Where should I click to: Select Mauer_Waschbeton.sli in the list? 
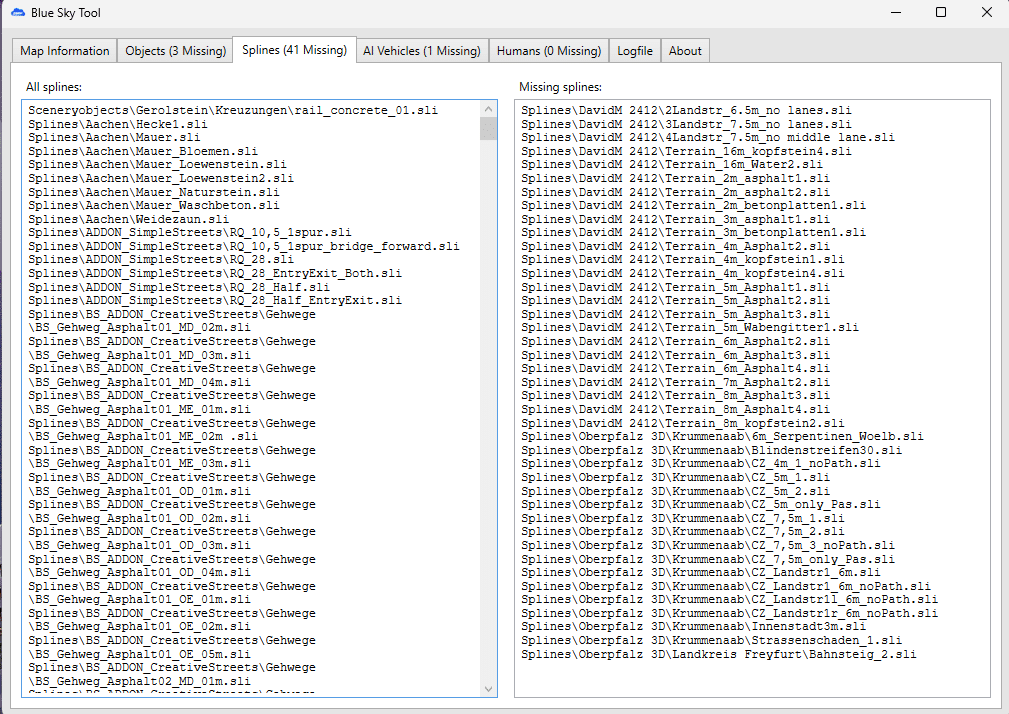pyautogui.click(x=154, y=205)
